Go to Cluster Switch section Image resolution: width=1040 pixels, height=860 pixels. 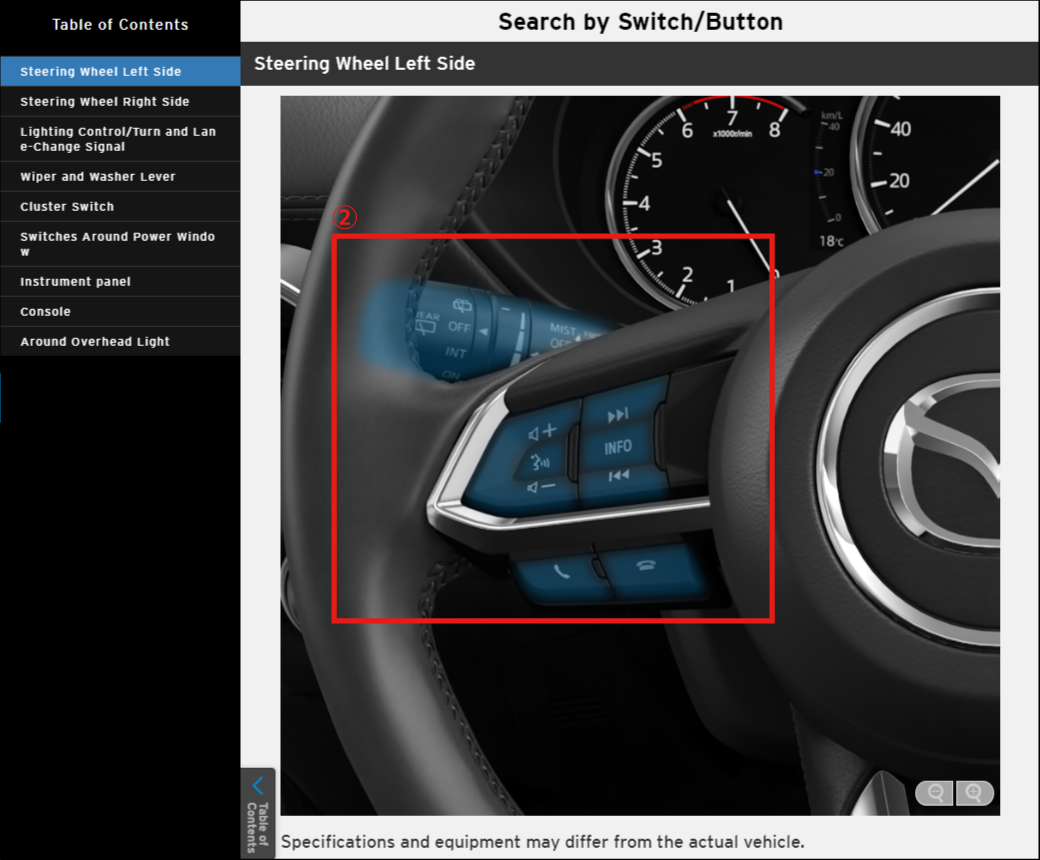[x=67, y=206]
